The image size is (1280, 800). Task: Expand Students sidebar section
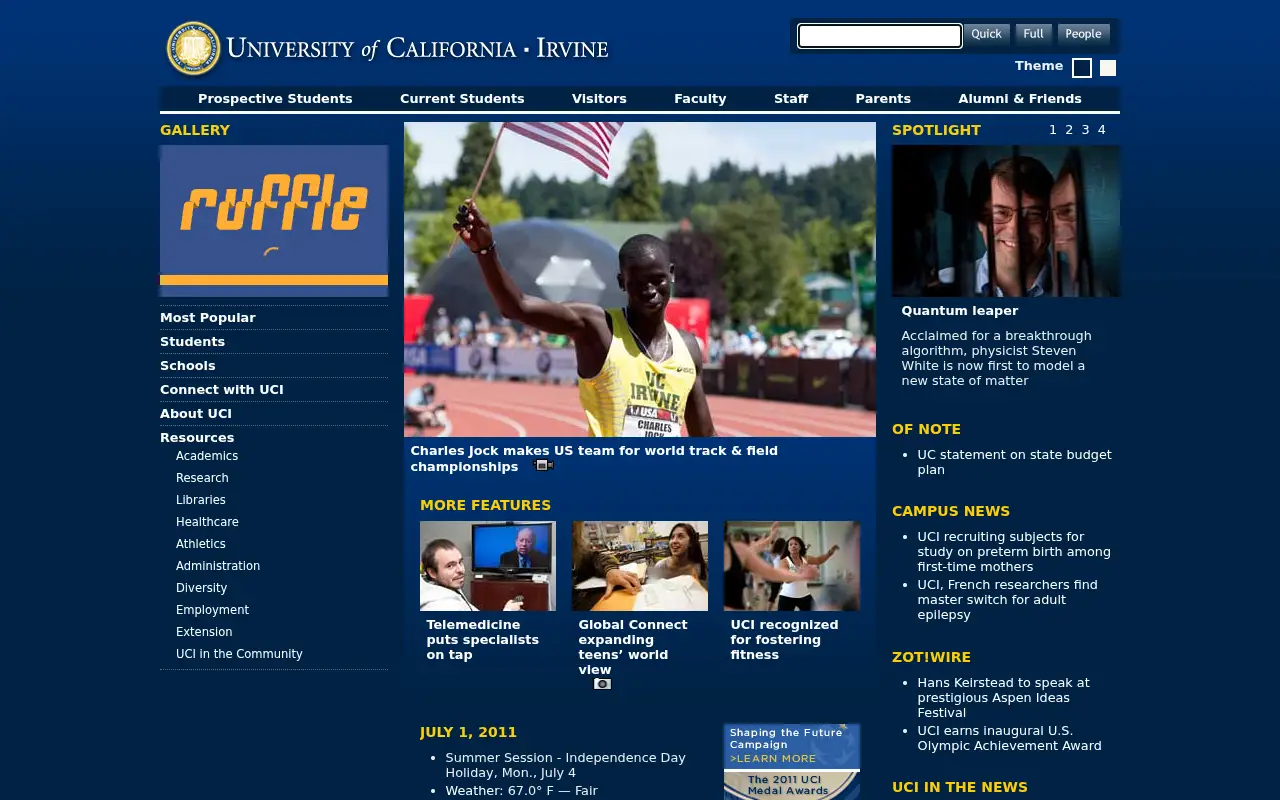click(x=192, y=342)
